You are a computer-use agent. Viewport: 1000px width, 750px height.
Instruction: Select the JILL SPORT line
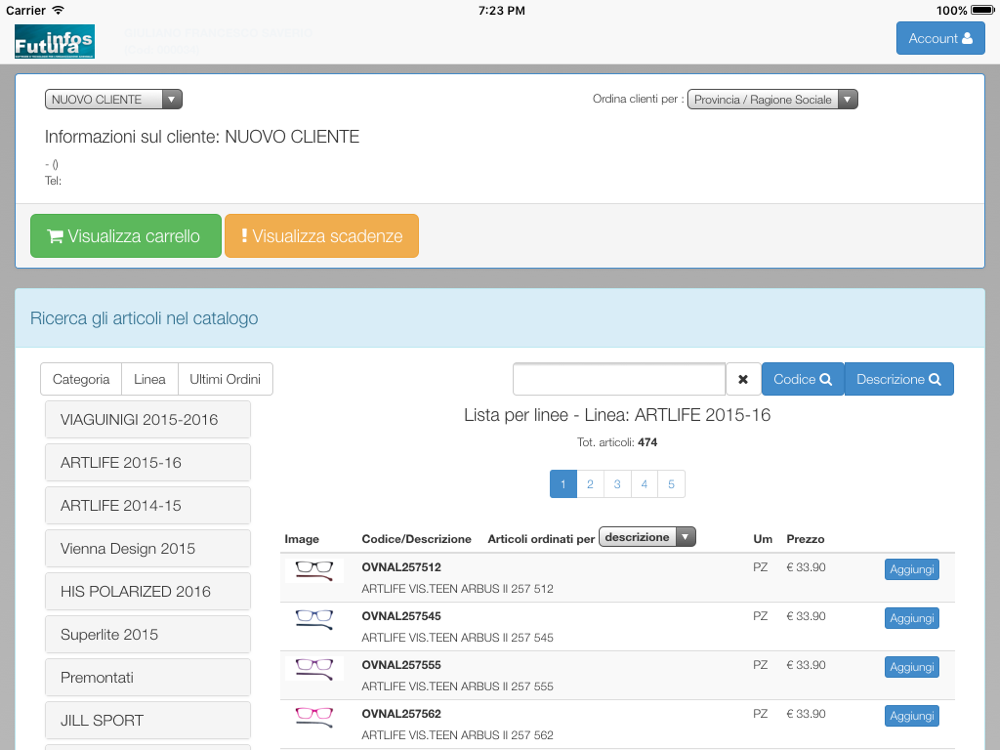click(147, 721)
